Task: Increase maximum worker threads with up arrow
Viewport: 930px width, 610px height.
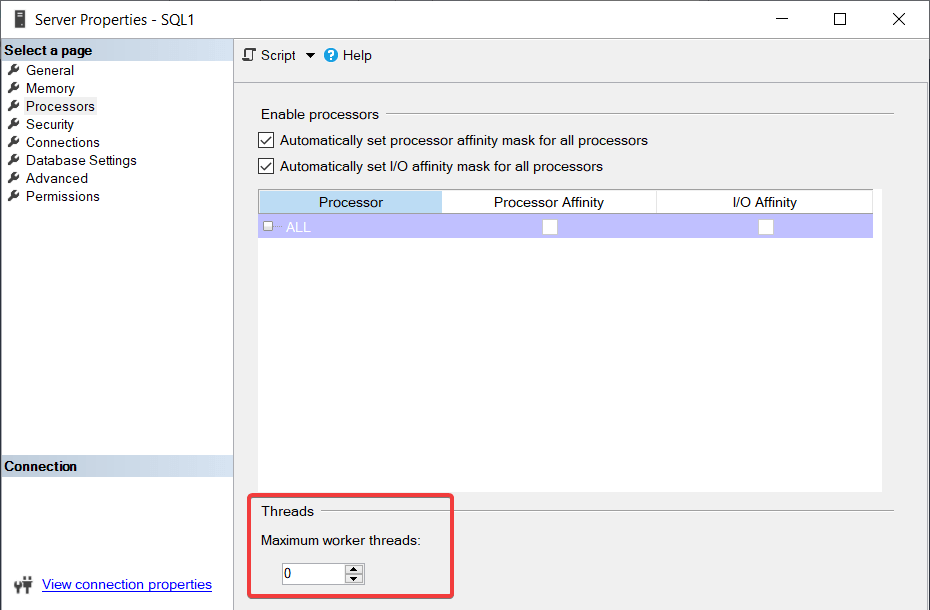Action: [353, 569]
